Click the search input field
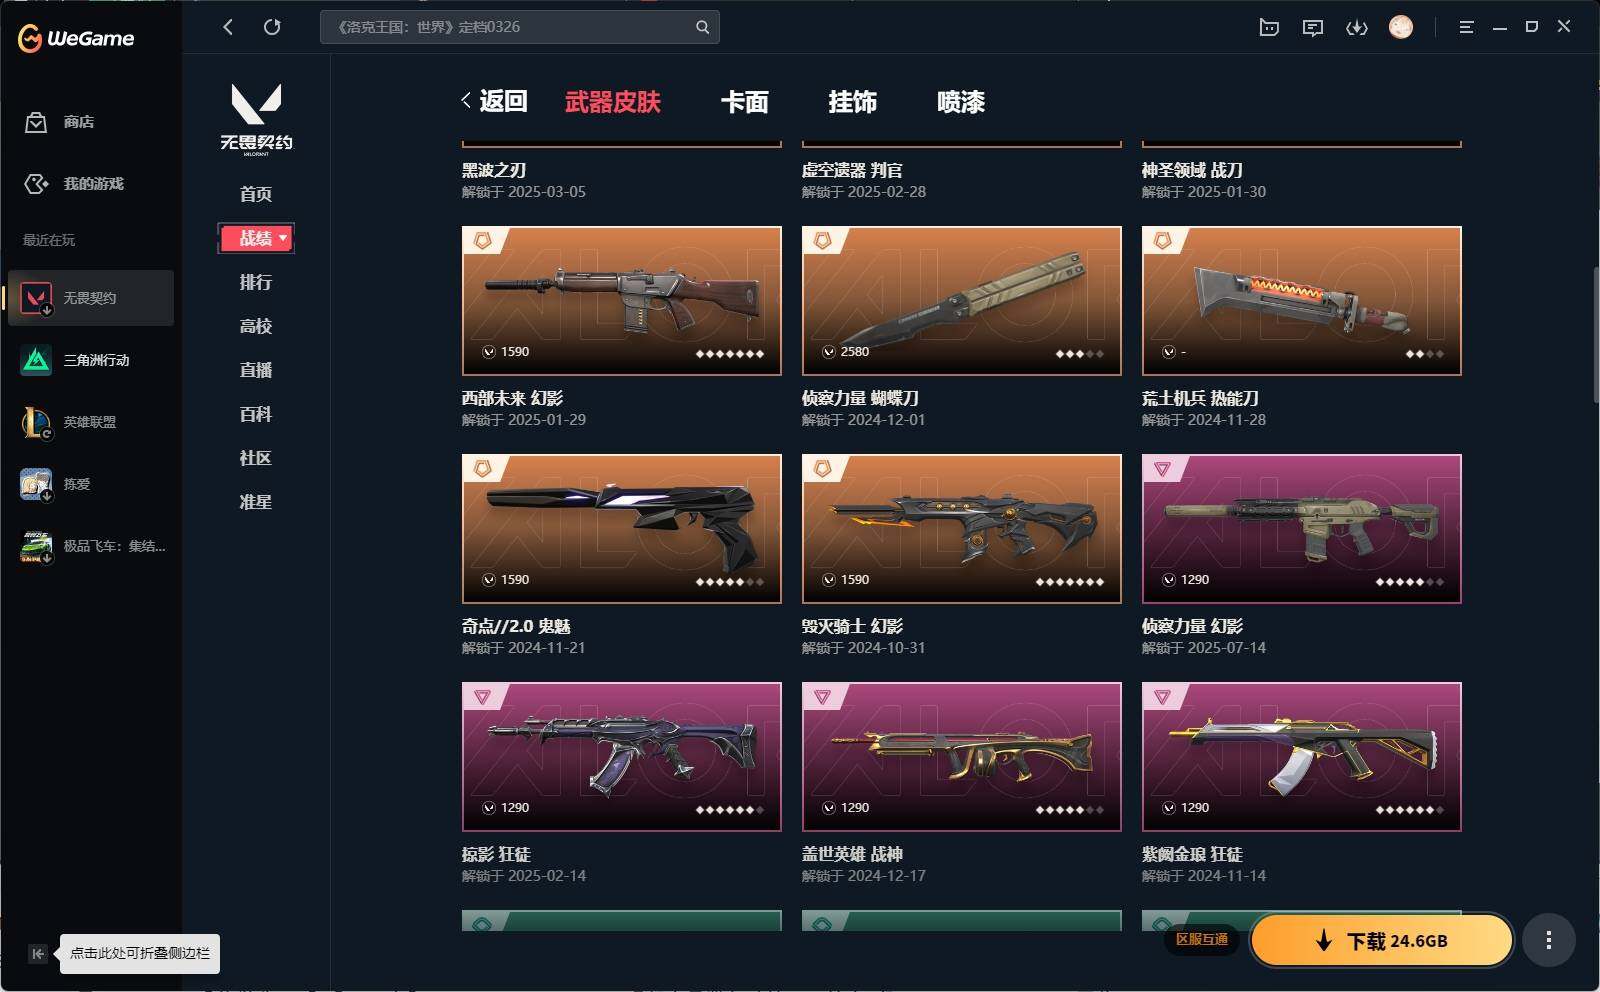Image resolution: width=1600 pixels, height=992 pixels. [x=520, y=27]
